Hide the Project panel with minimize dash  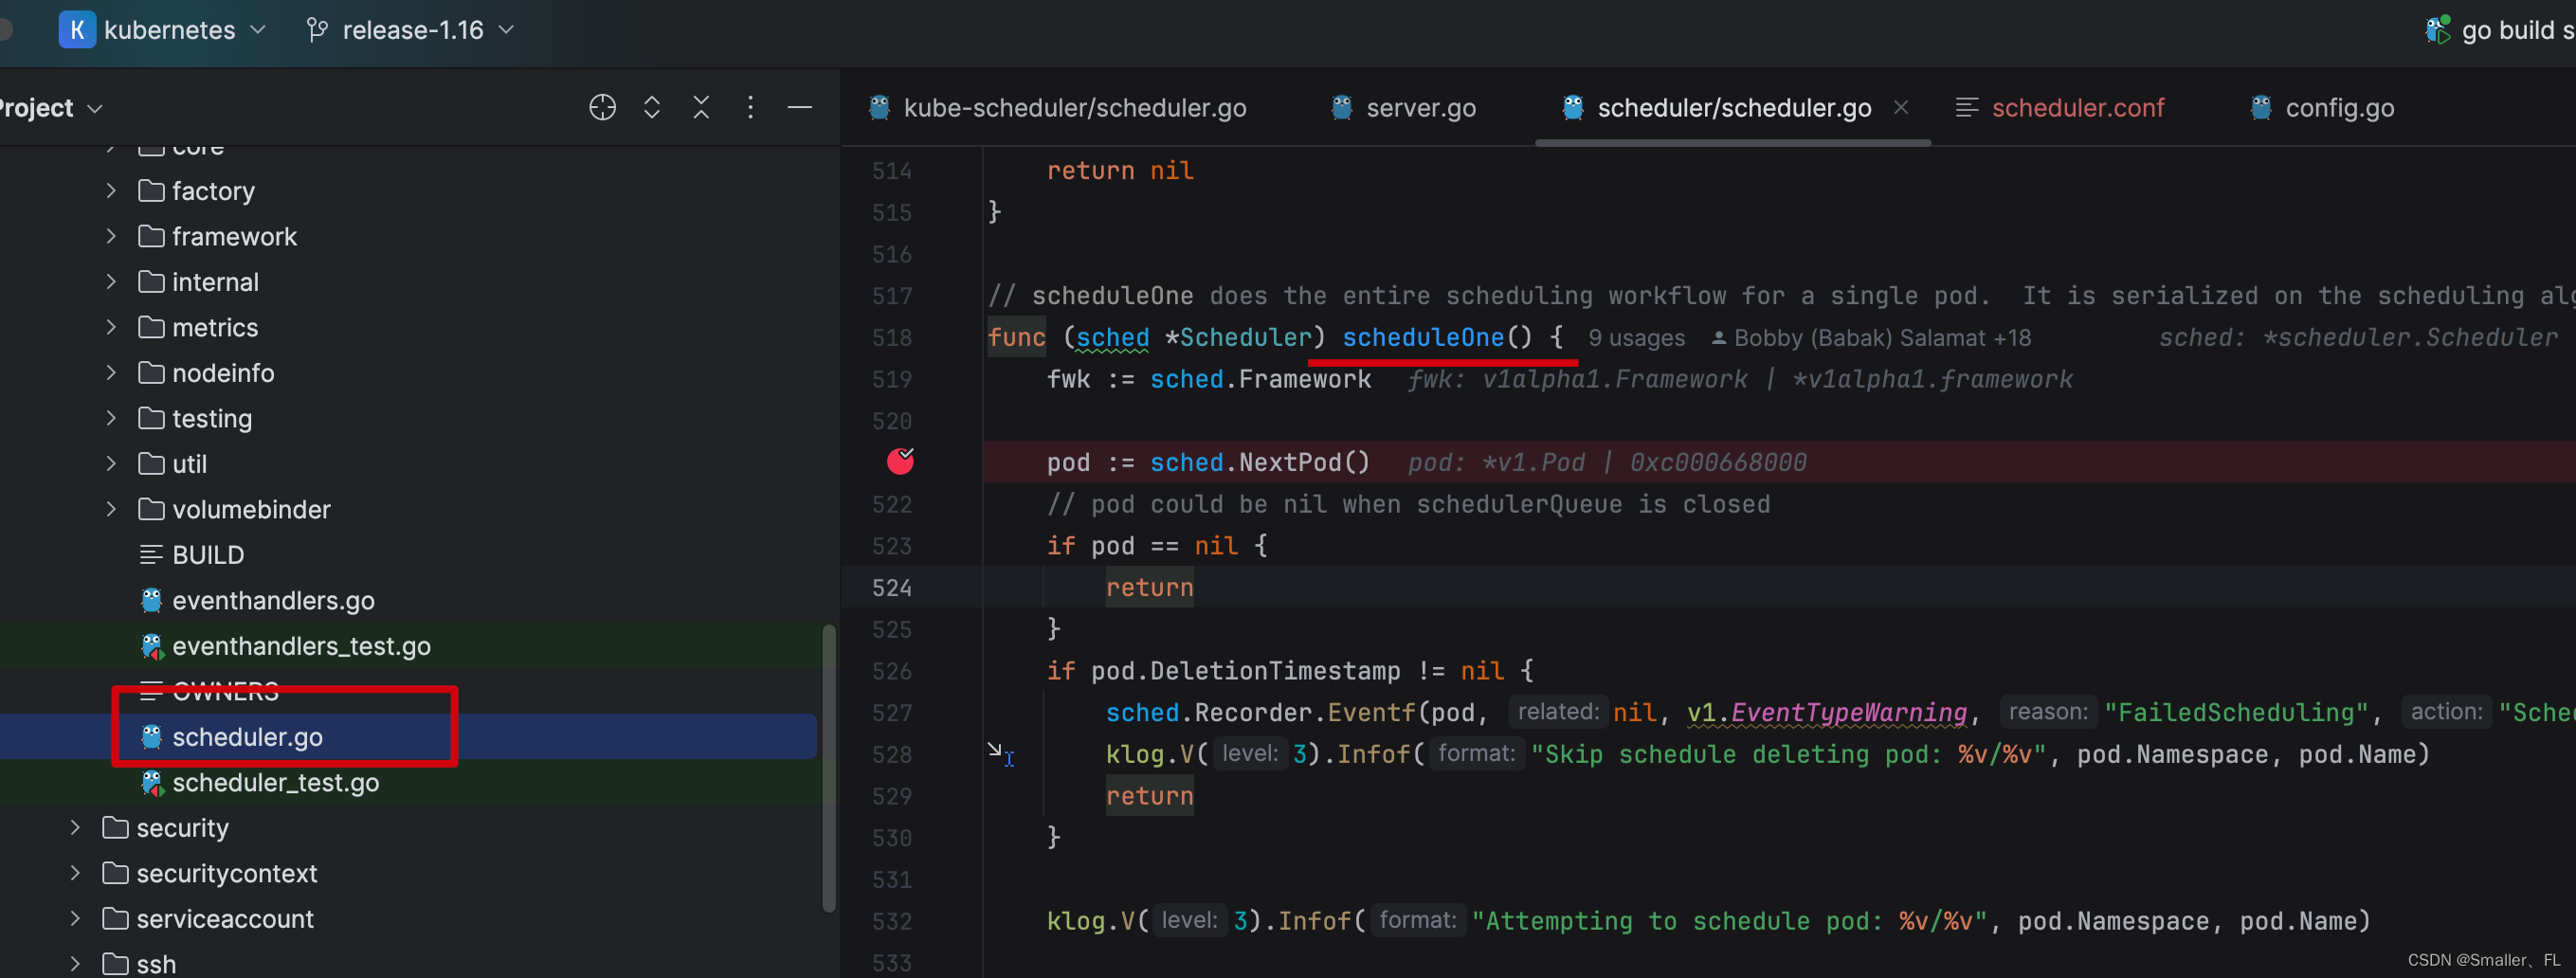pos(800,107)
